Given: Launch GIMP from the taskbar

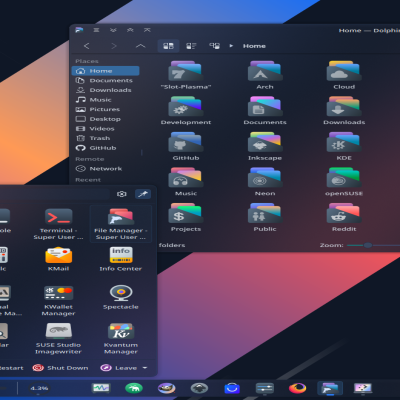Looking at the screenshot, I should (166, 388).
